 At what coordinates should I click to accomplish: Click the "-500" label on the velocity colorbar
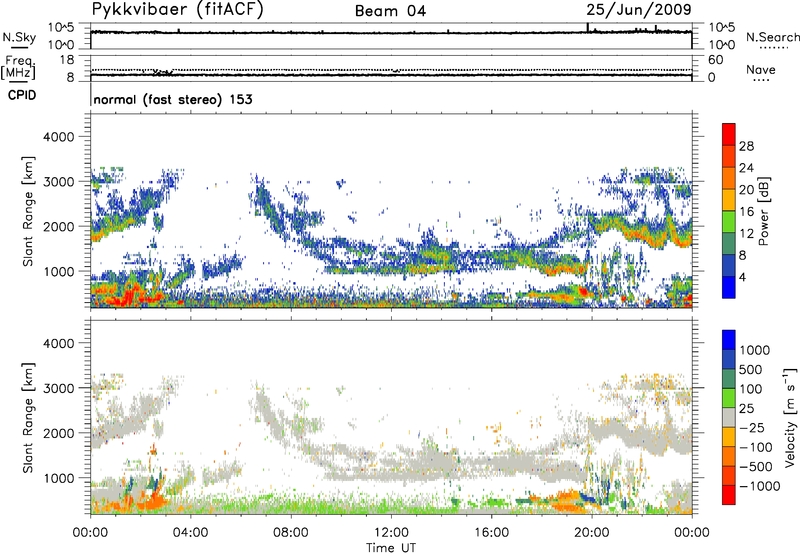point(754,467)
